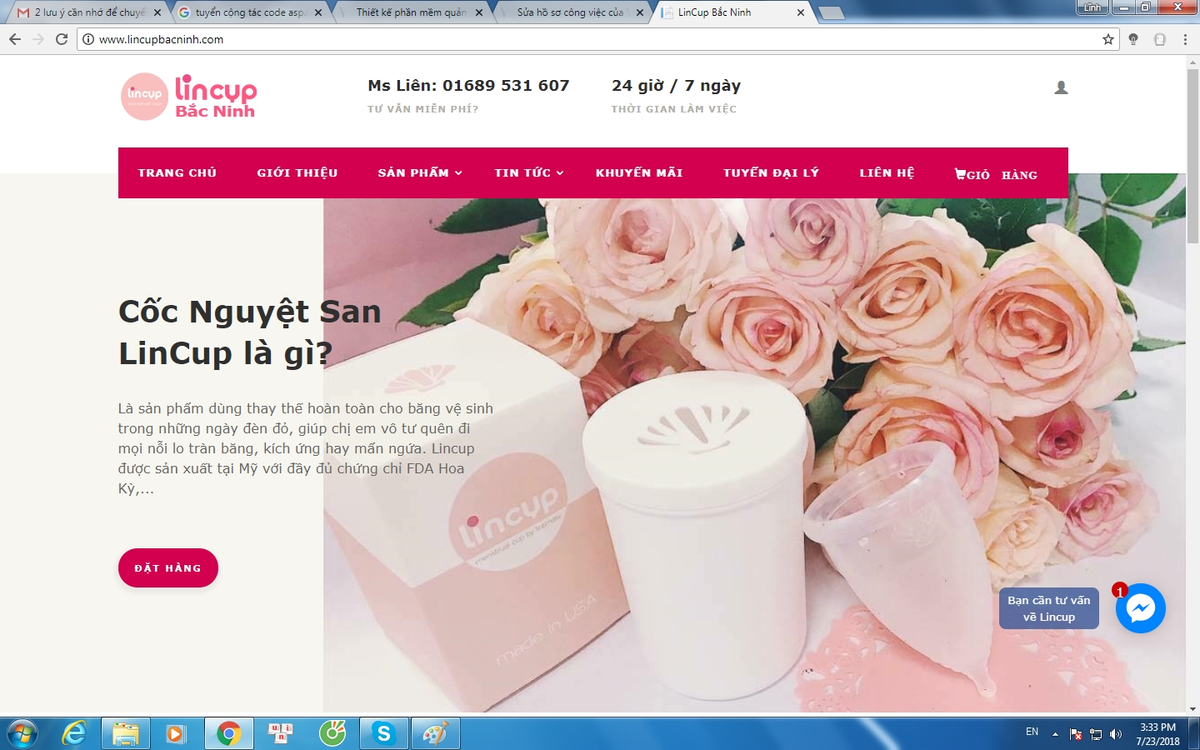
Task: Expand the SẢN PHẨM dropdown menu
Action: [420, 173]
